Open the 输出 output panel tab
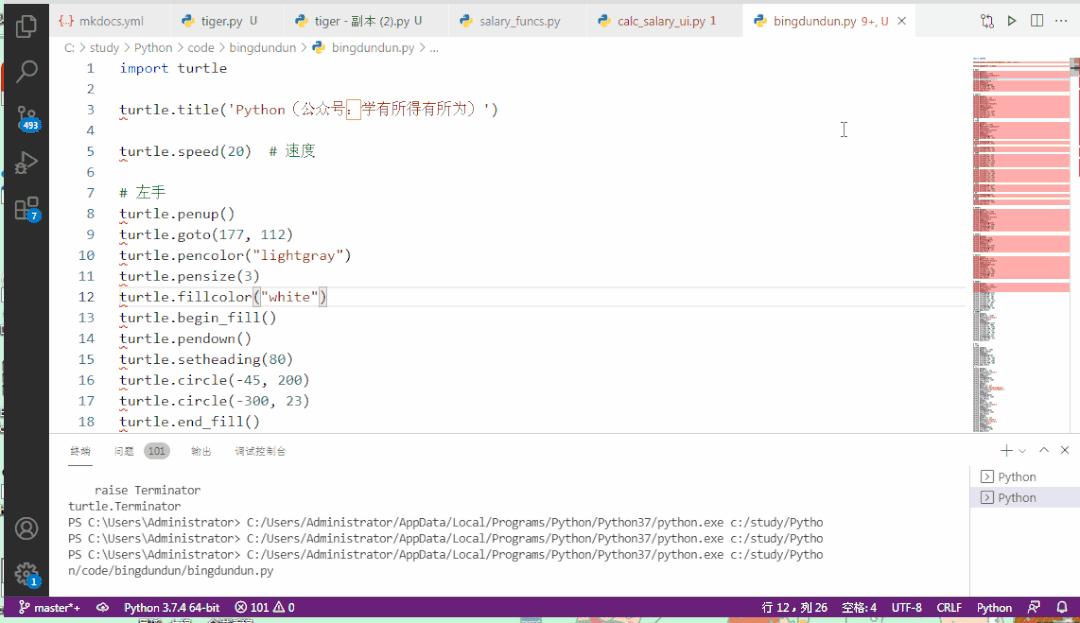The image size is (1080, 623). coord(201,452)
